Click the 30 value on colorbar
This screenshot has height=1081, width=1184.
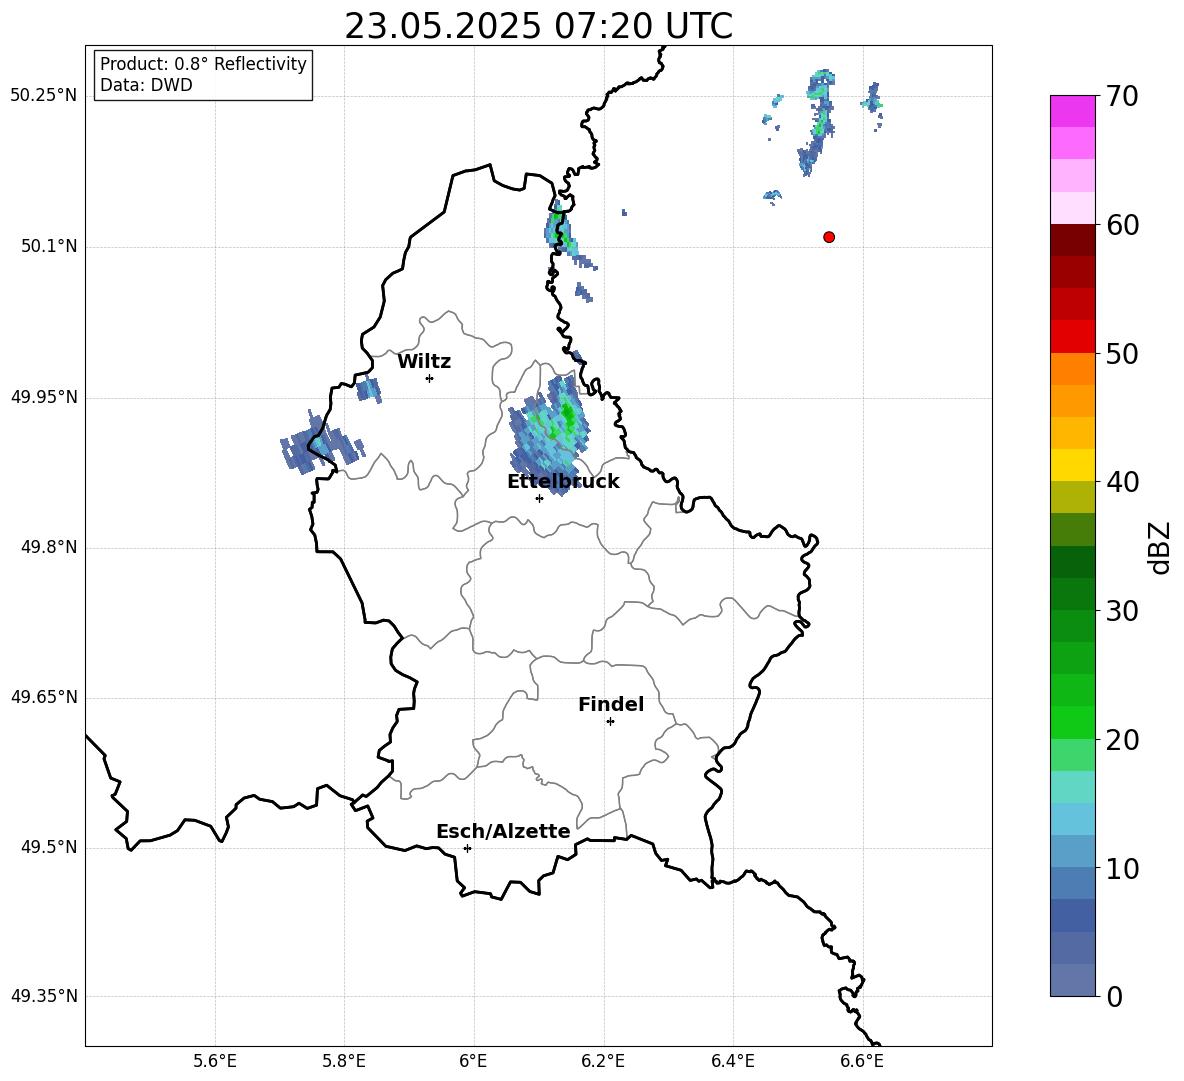[x=1122, y=611]
